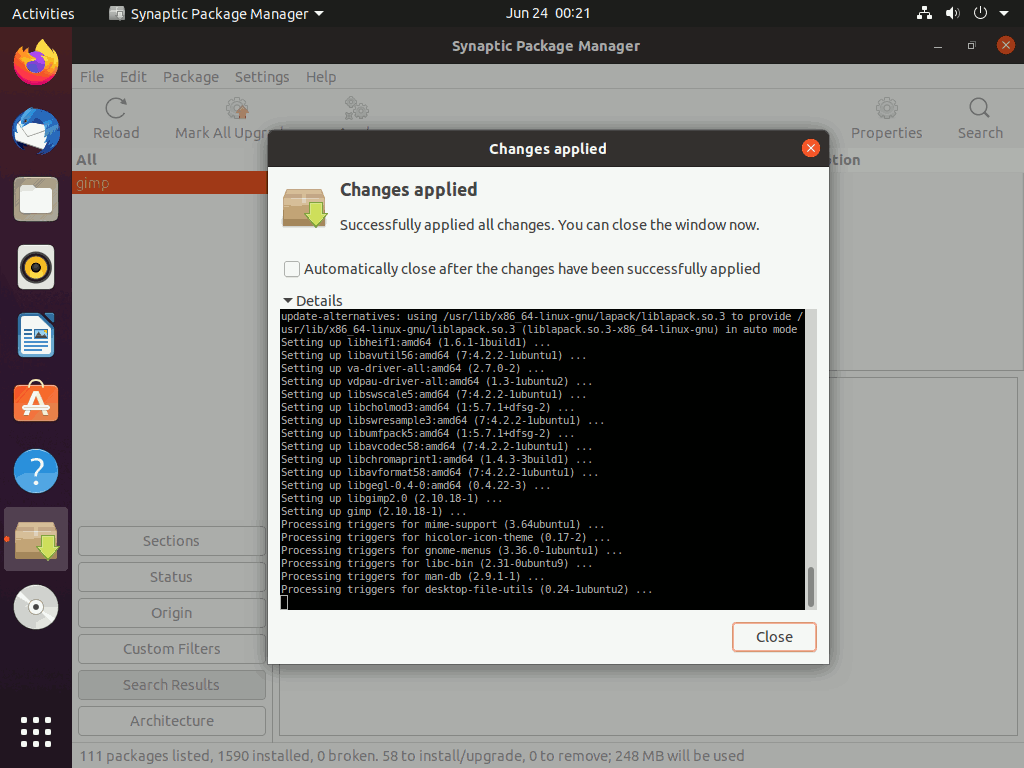Open the volume indicator
This screenshot has height=768, width=1024.
point(952,13)
